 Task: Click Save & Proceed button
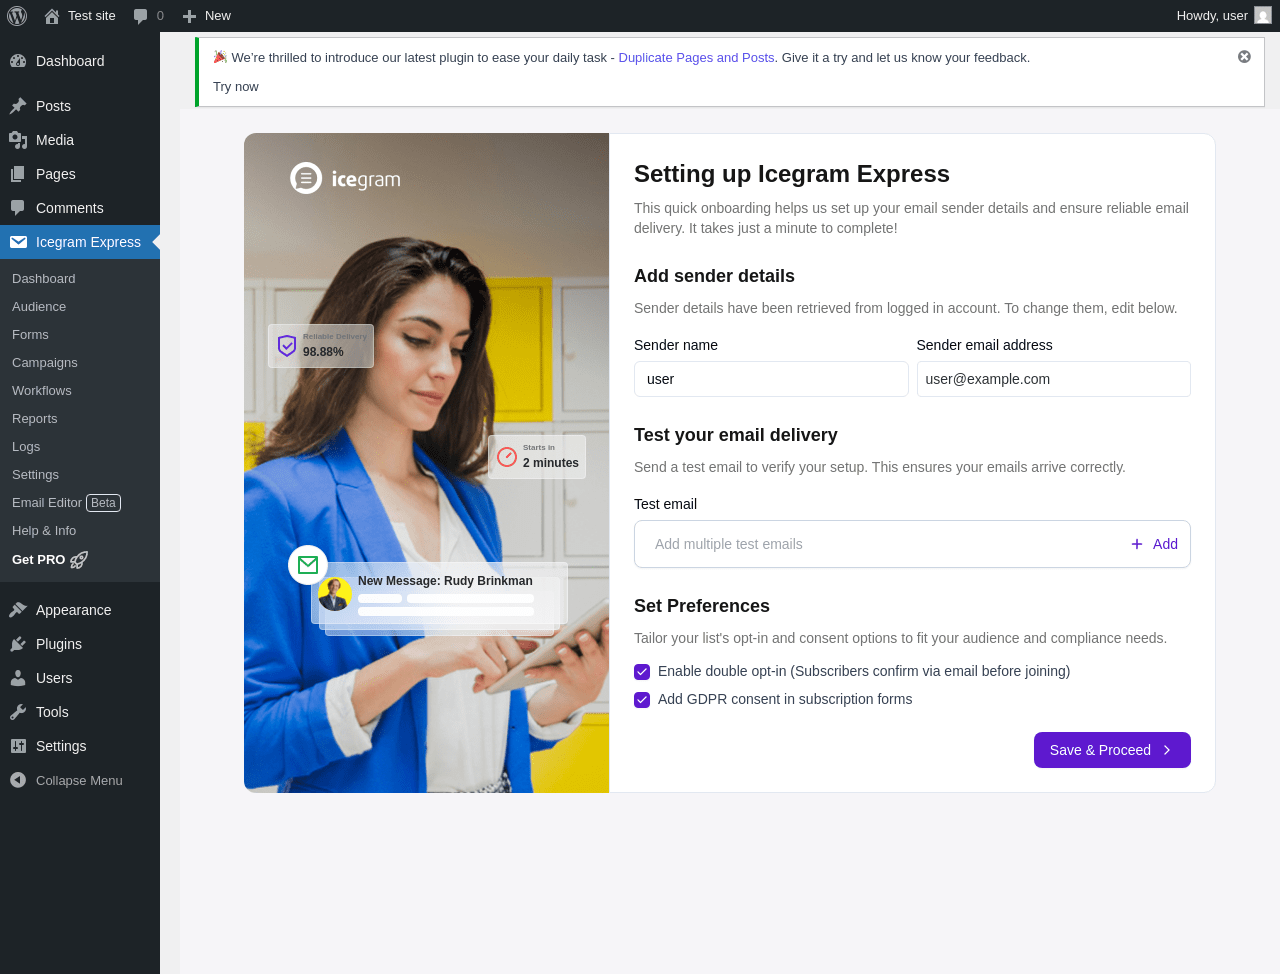coord(1112,750)
